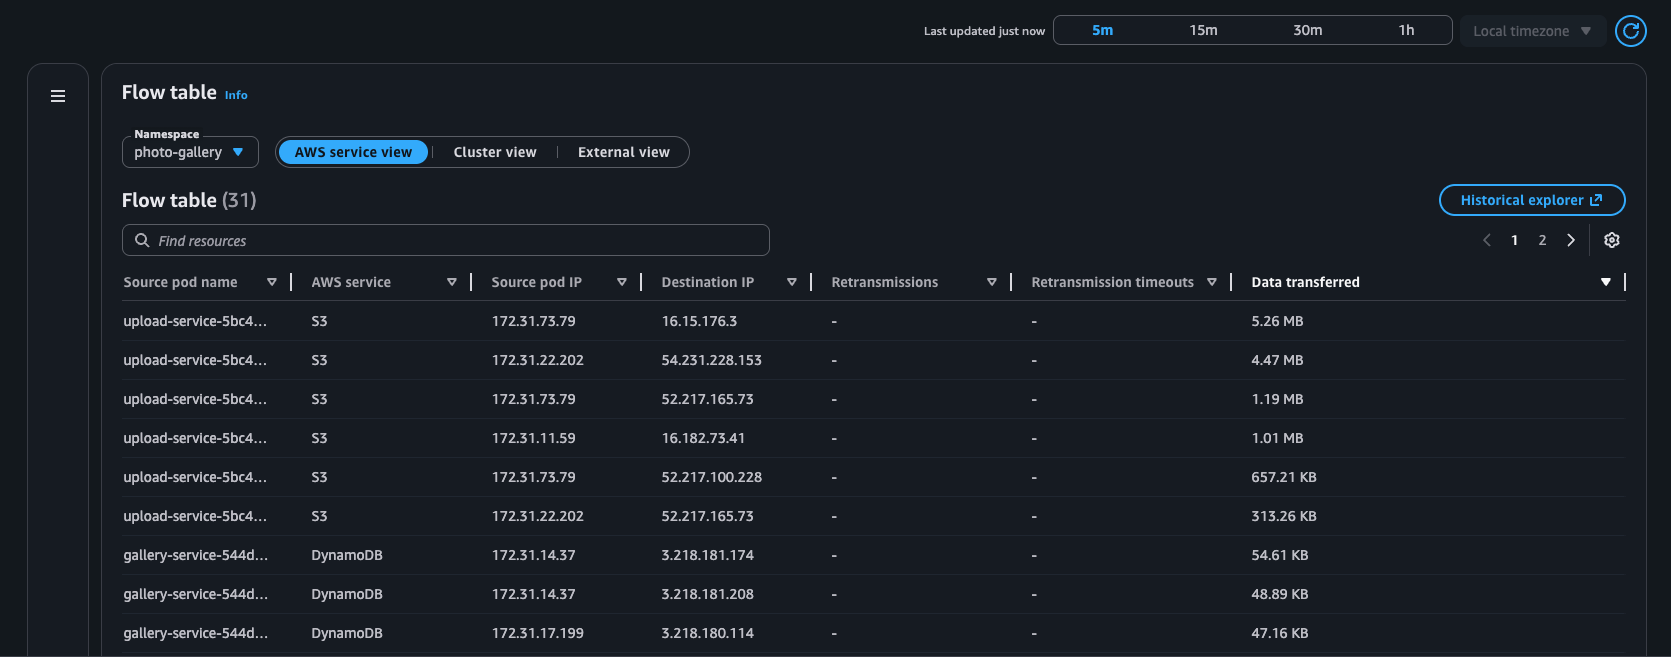Set time range to 1h
Image resolution: width=1671 pixels, height=657 pixels.
[1406, 30]
